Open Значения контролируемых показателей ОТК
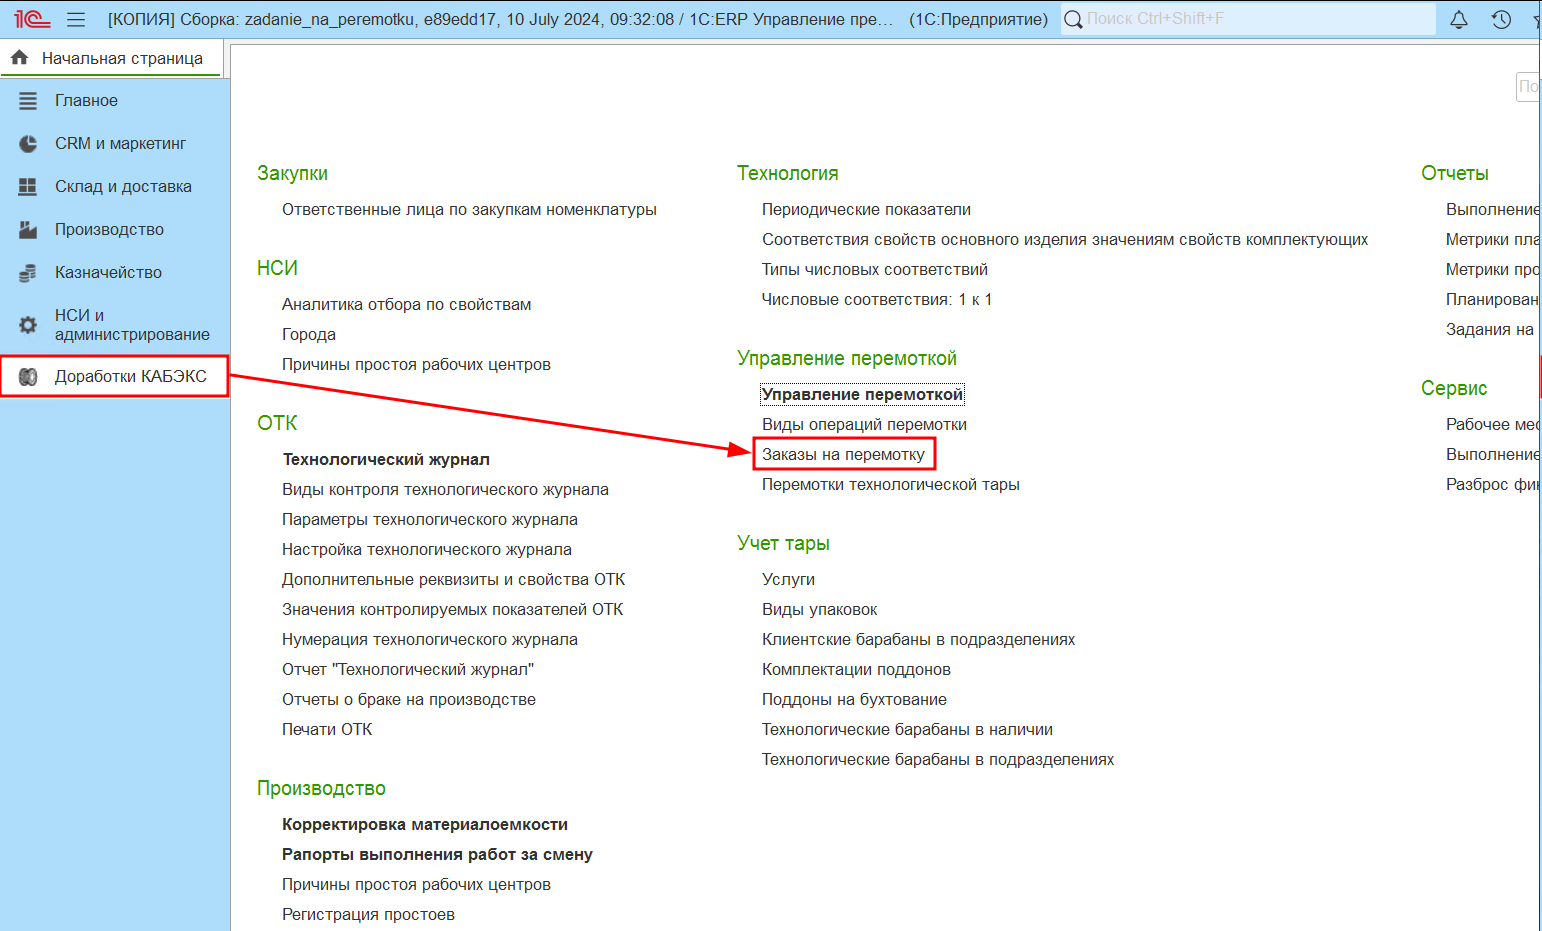Viewport: 1542px width, 931px height. [452, 610]
